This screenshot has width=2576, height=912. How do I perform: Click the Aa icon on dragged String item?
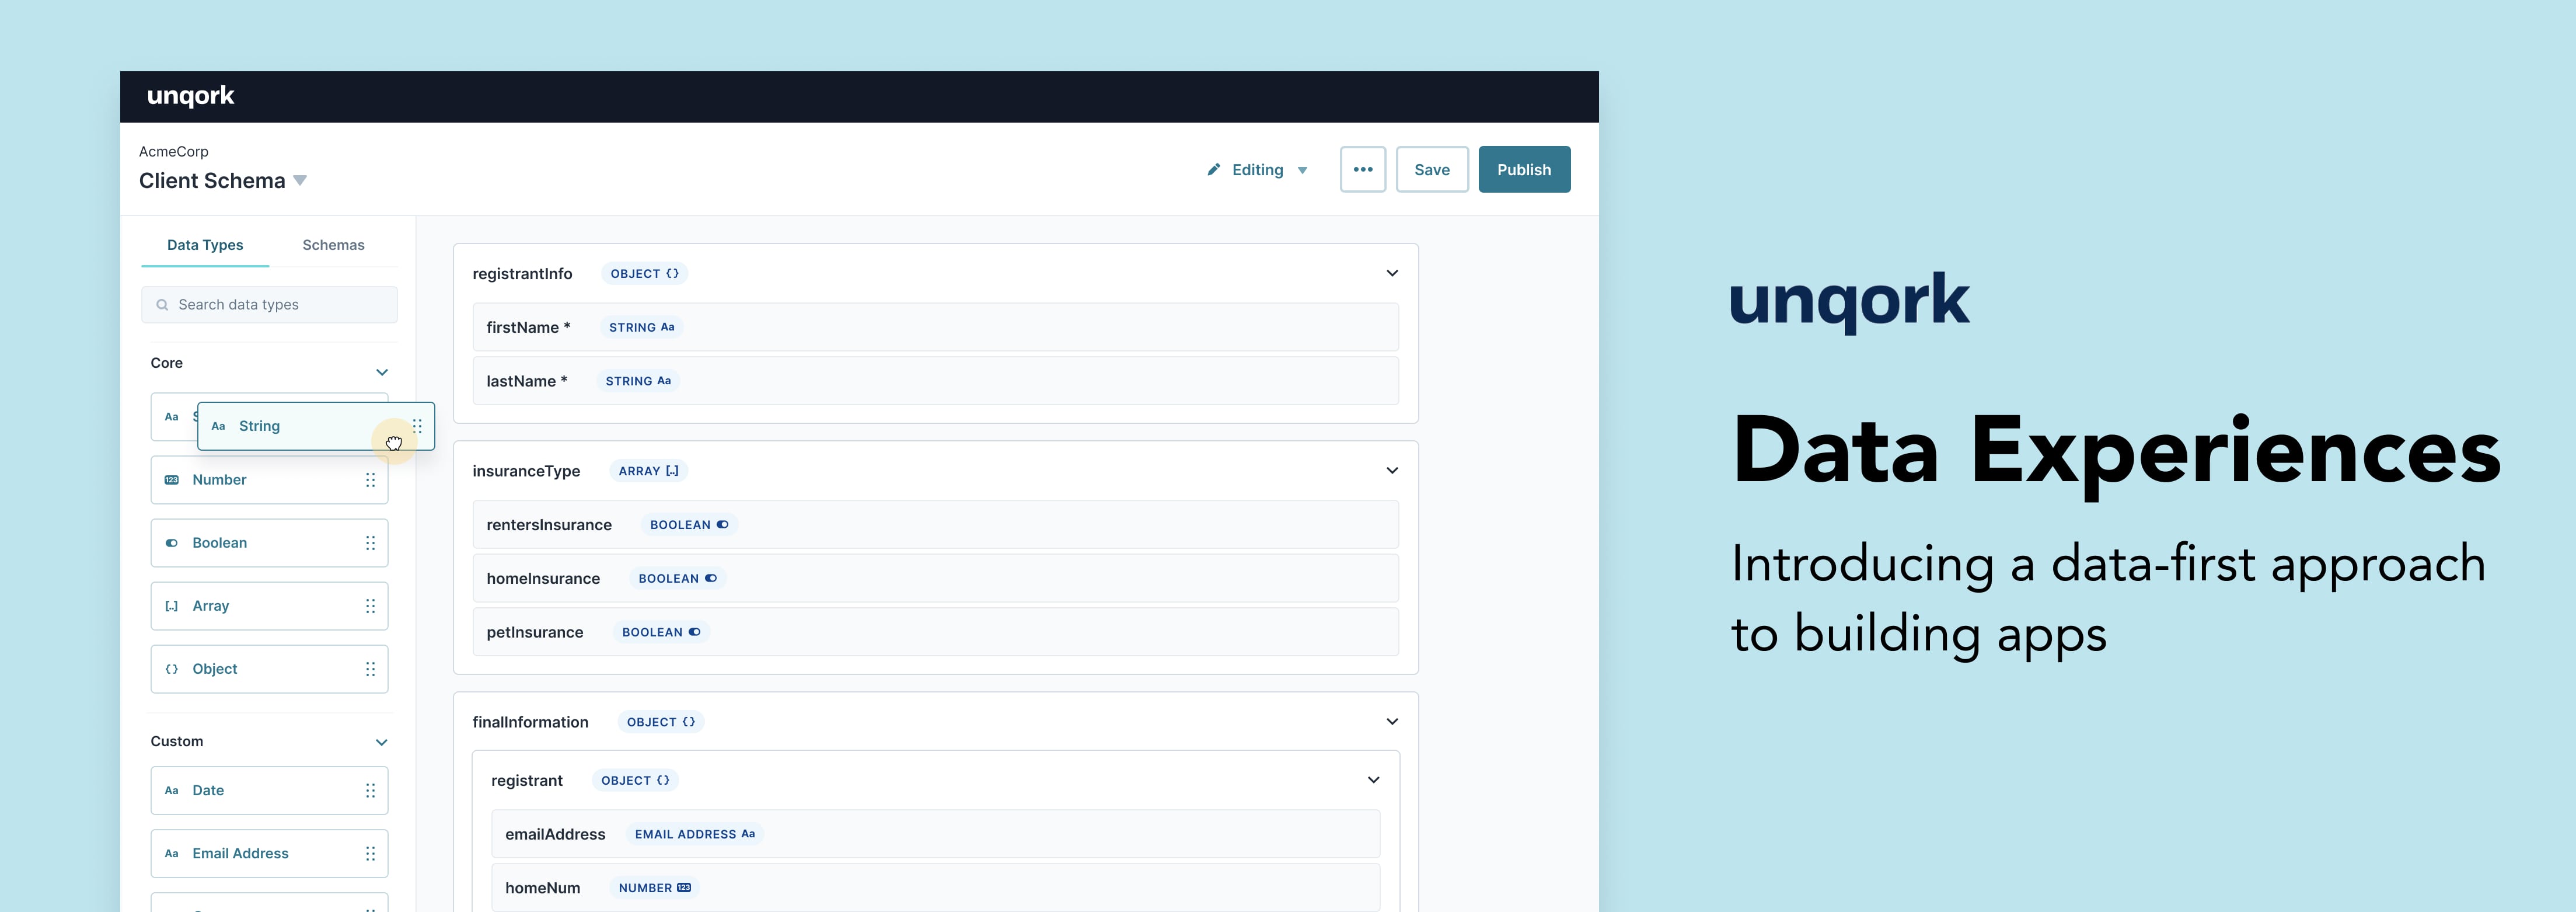(218, 426)
